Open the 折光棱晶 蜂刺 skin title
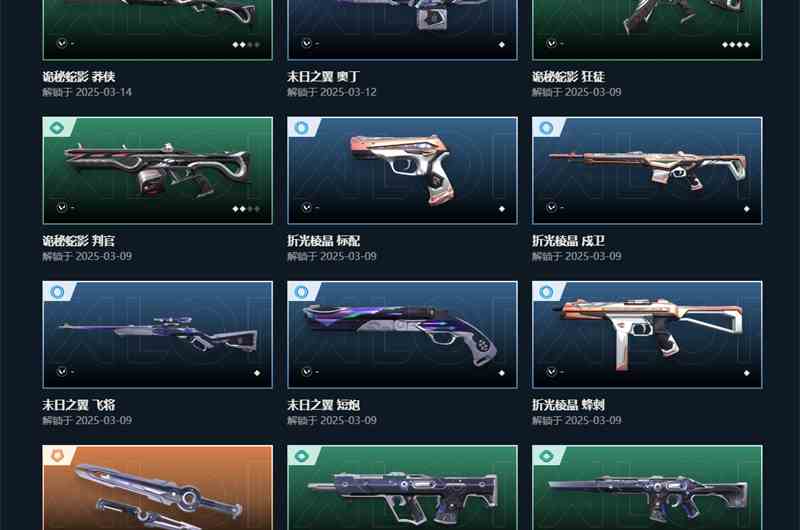 pyautogui.click(x=568, y=405)
